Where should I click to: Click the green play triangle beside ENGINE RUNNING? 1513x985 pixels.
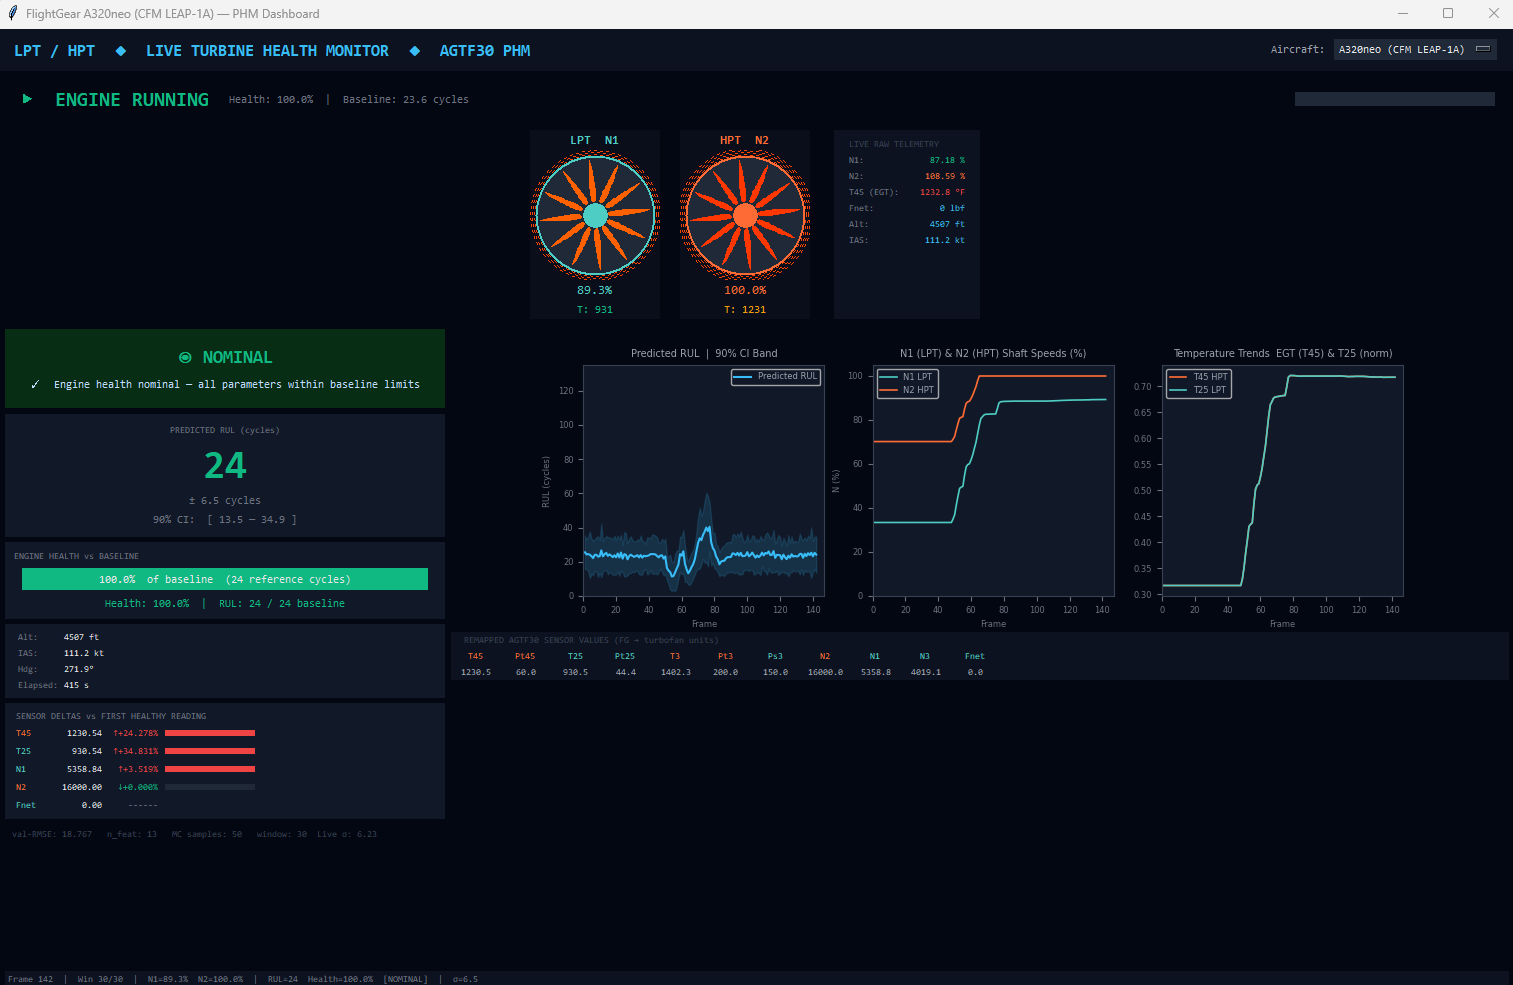[x=27, y=99]
